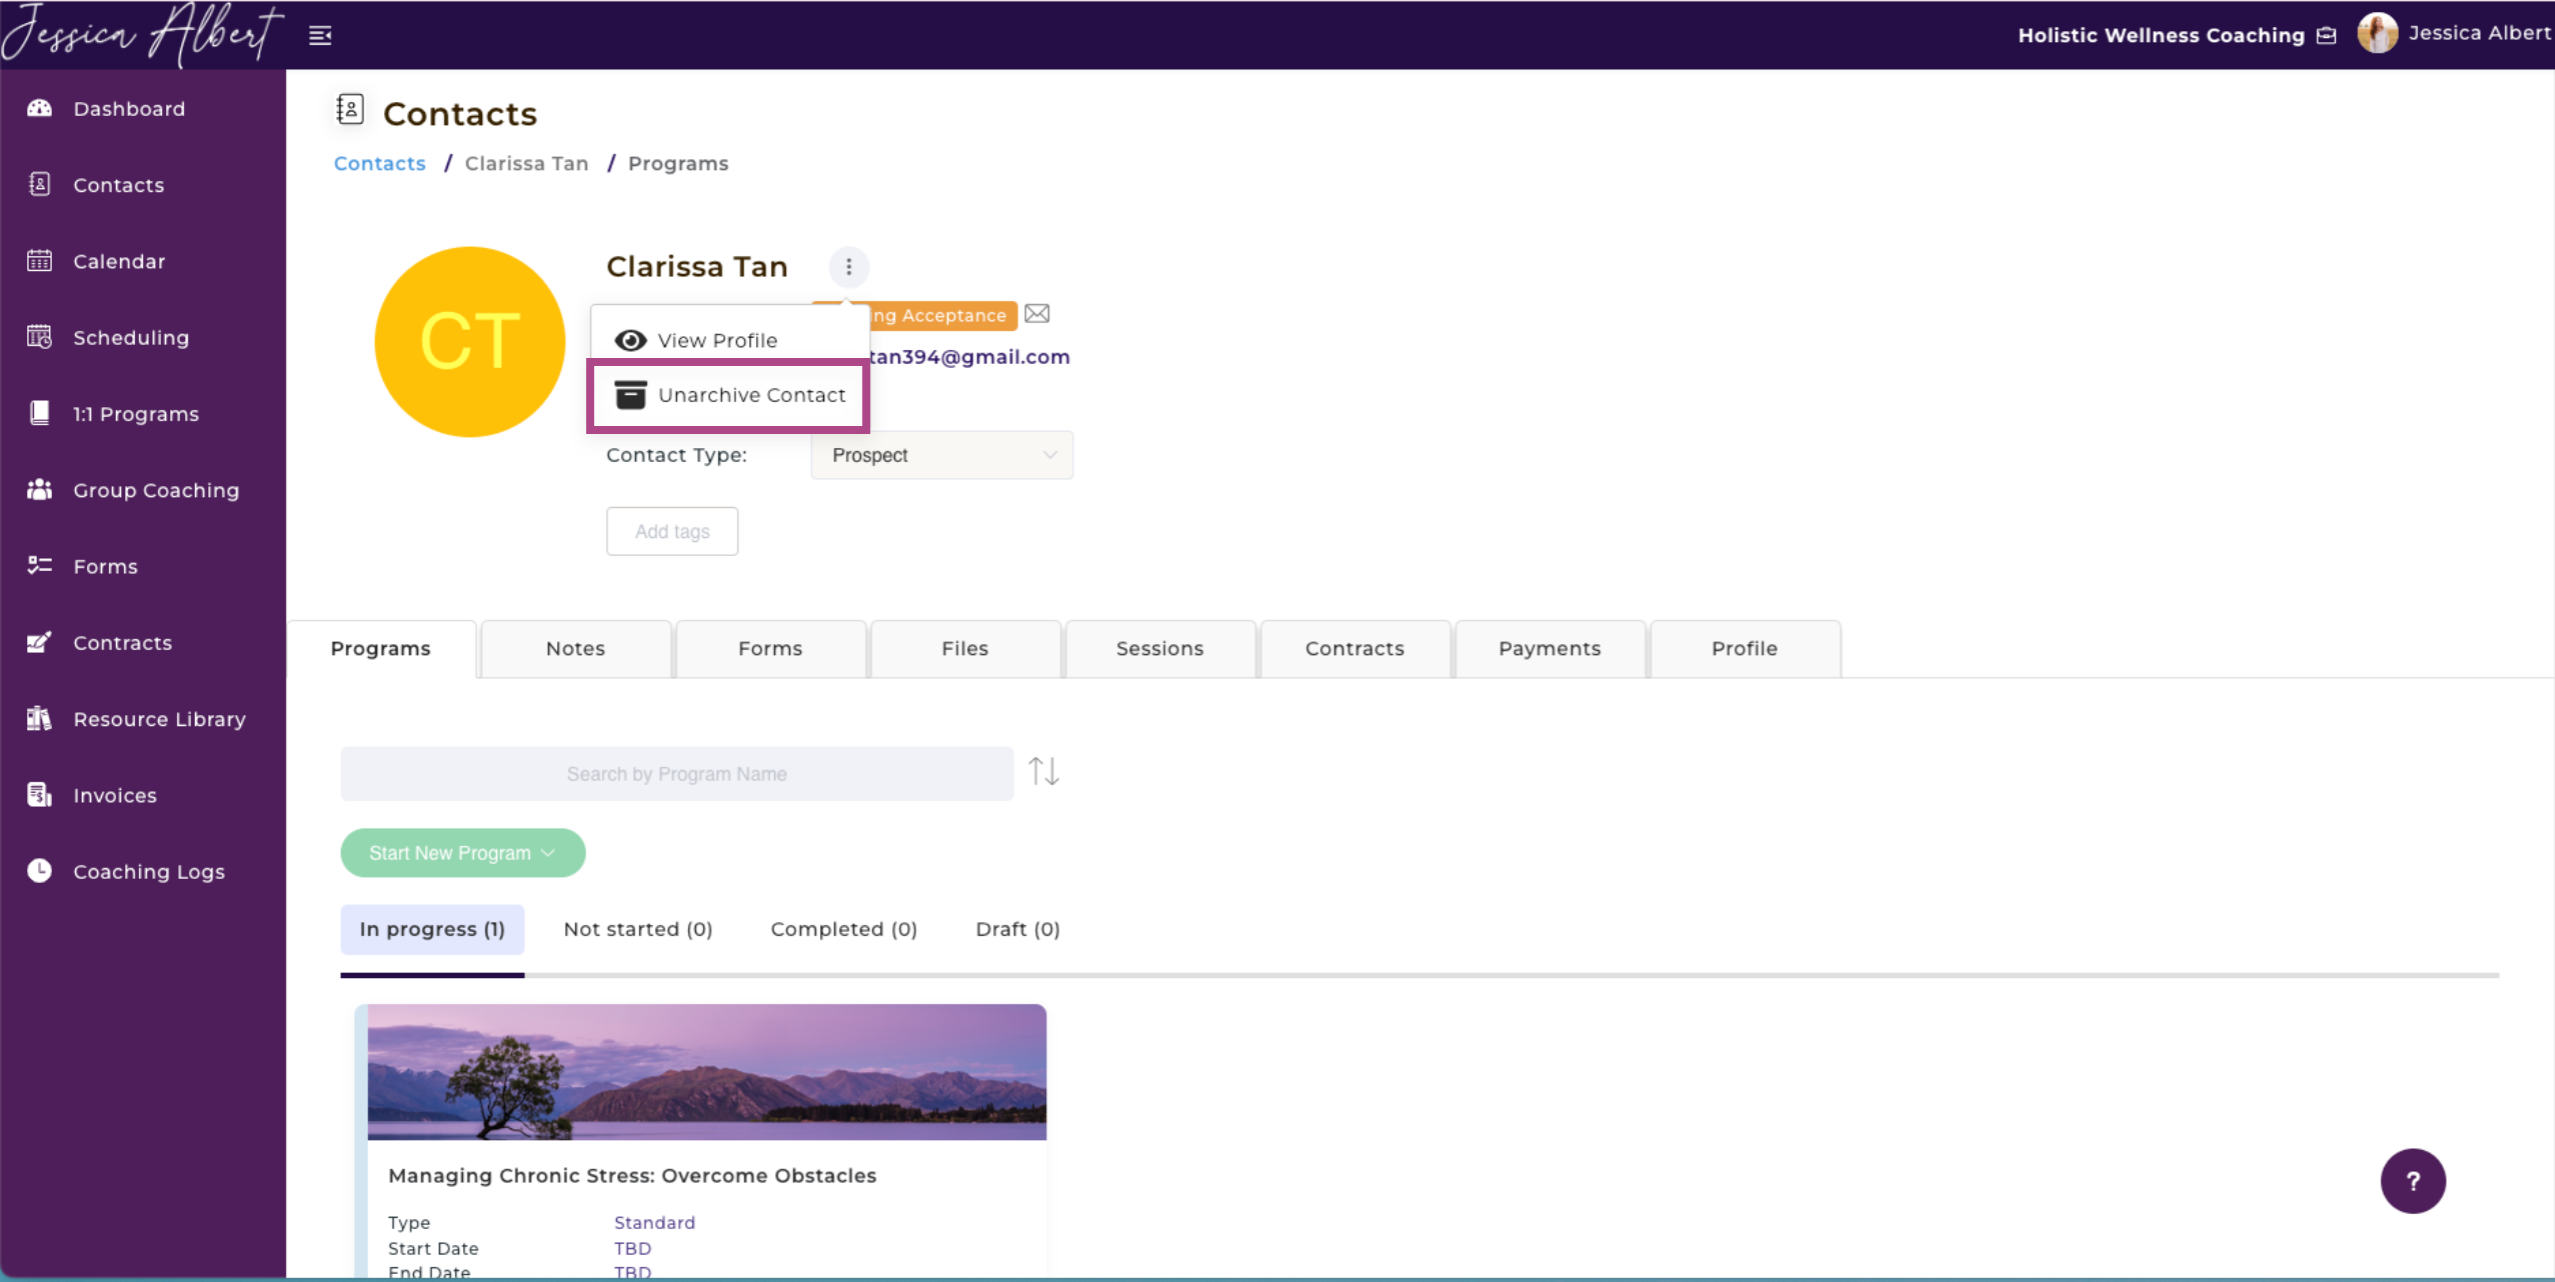Switch to the Sessions tab

[1160, 648]
